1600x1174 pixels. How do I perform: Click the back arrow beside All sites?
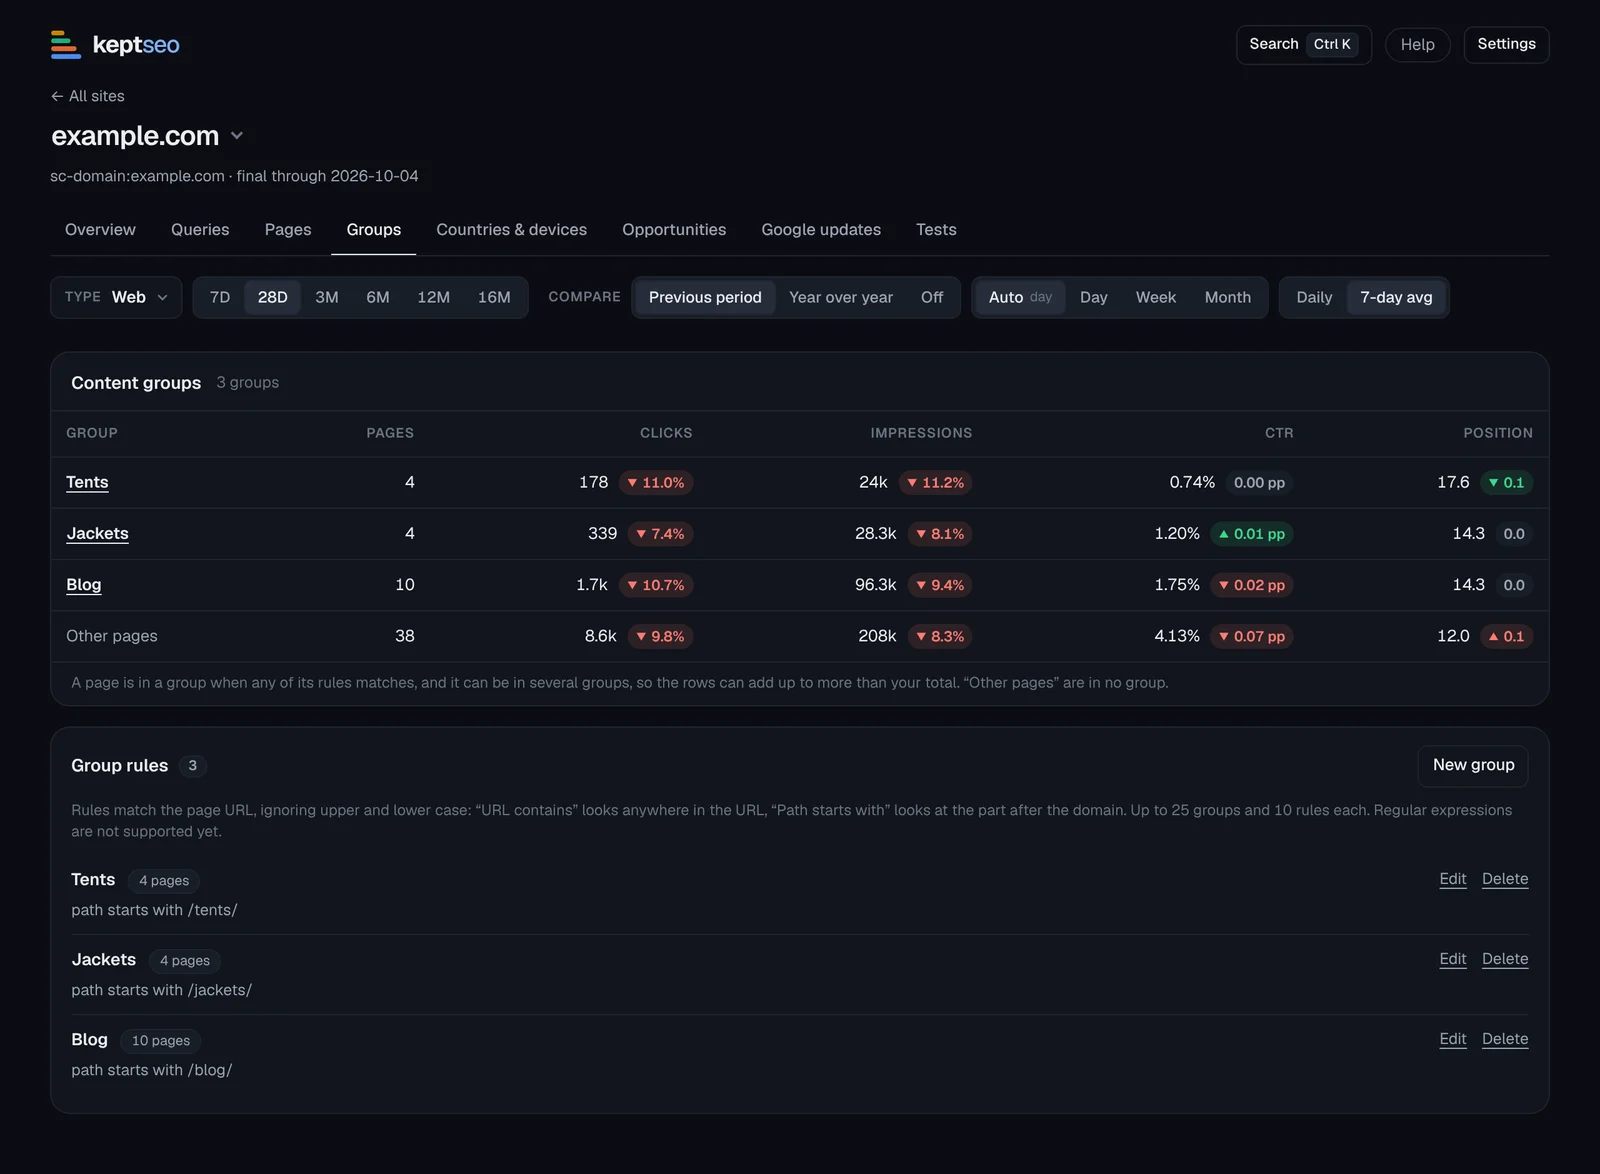57,96
